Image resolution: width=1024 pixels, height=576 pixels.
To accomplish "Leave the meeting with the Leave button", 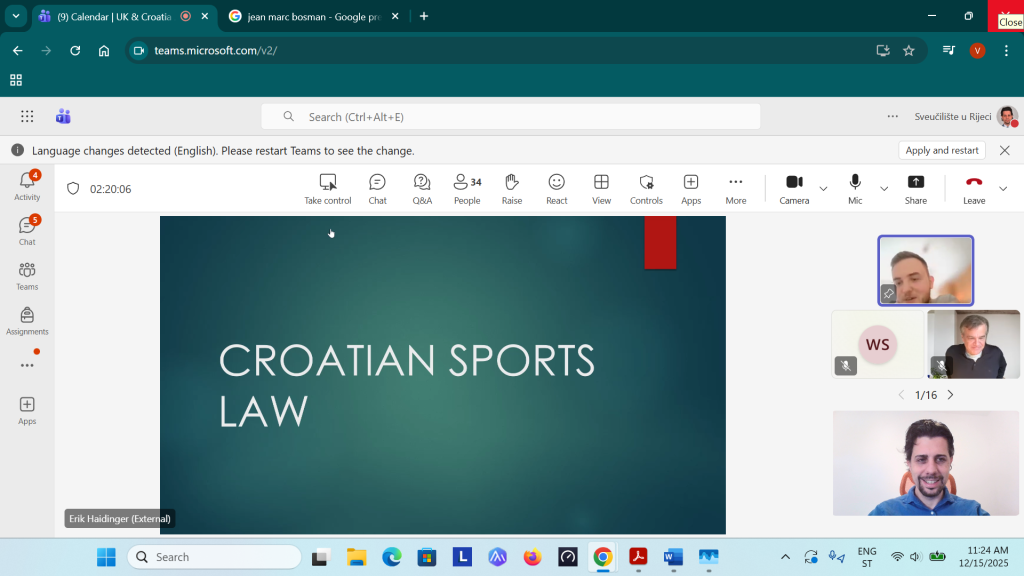I will pyautogui.click(x=973, y=187).
